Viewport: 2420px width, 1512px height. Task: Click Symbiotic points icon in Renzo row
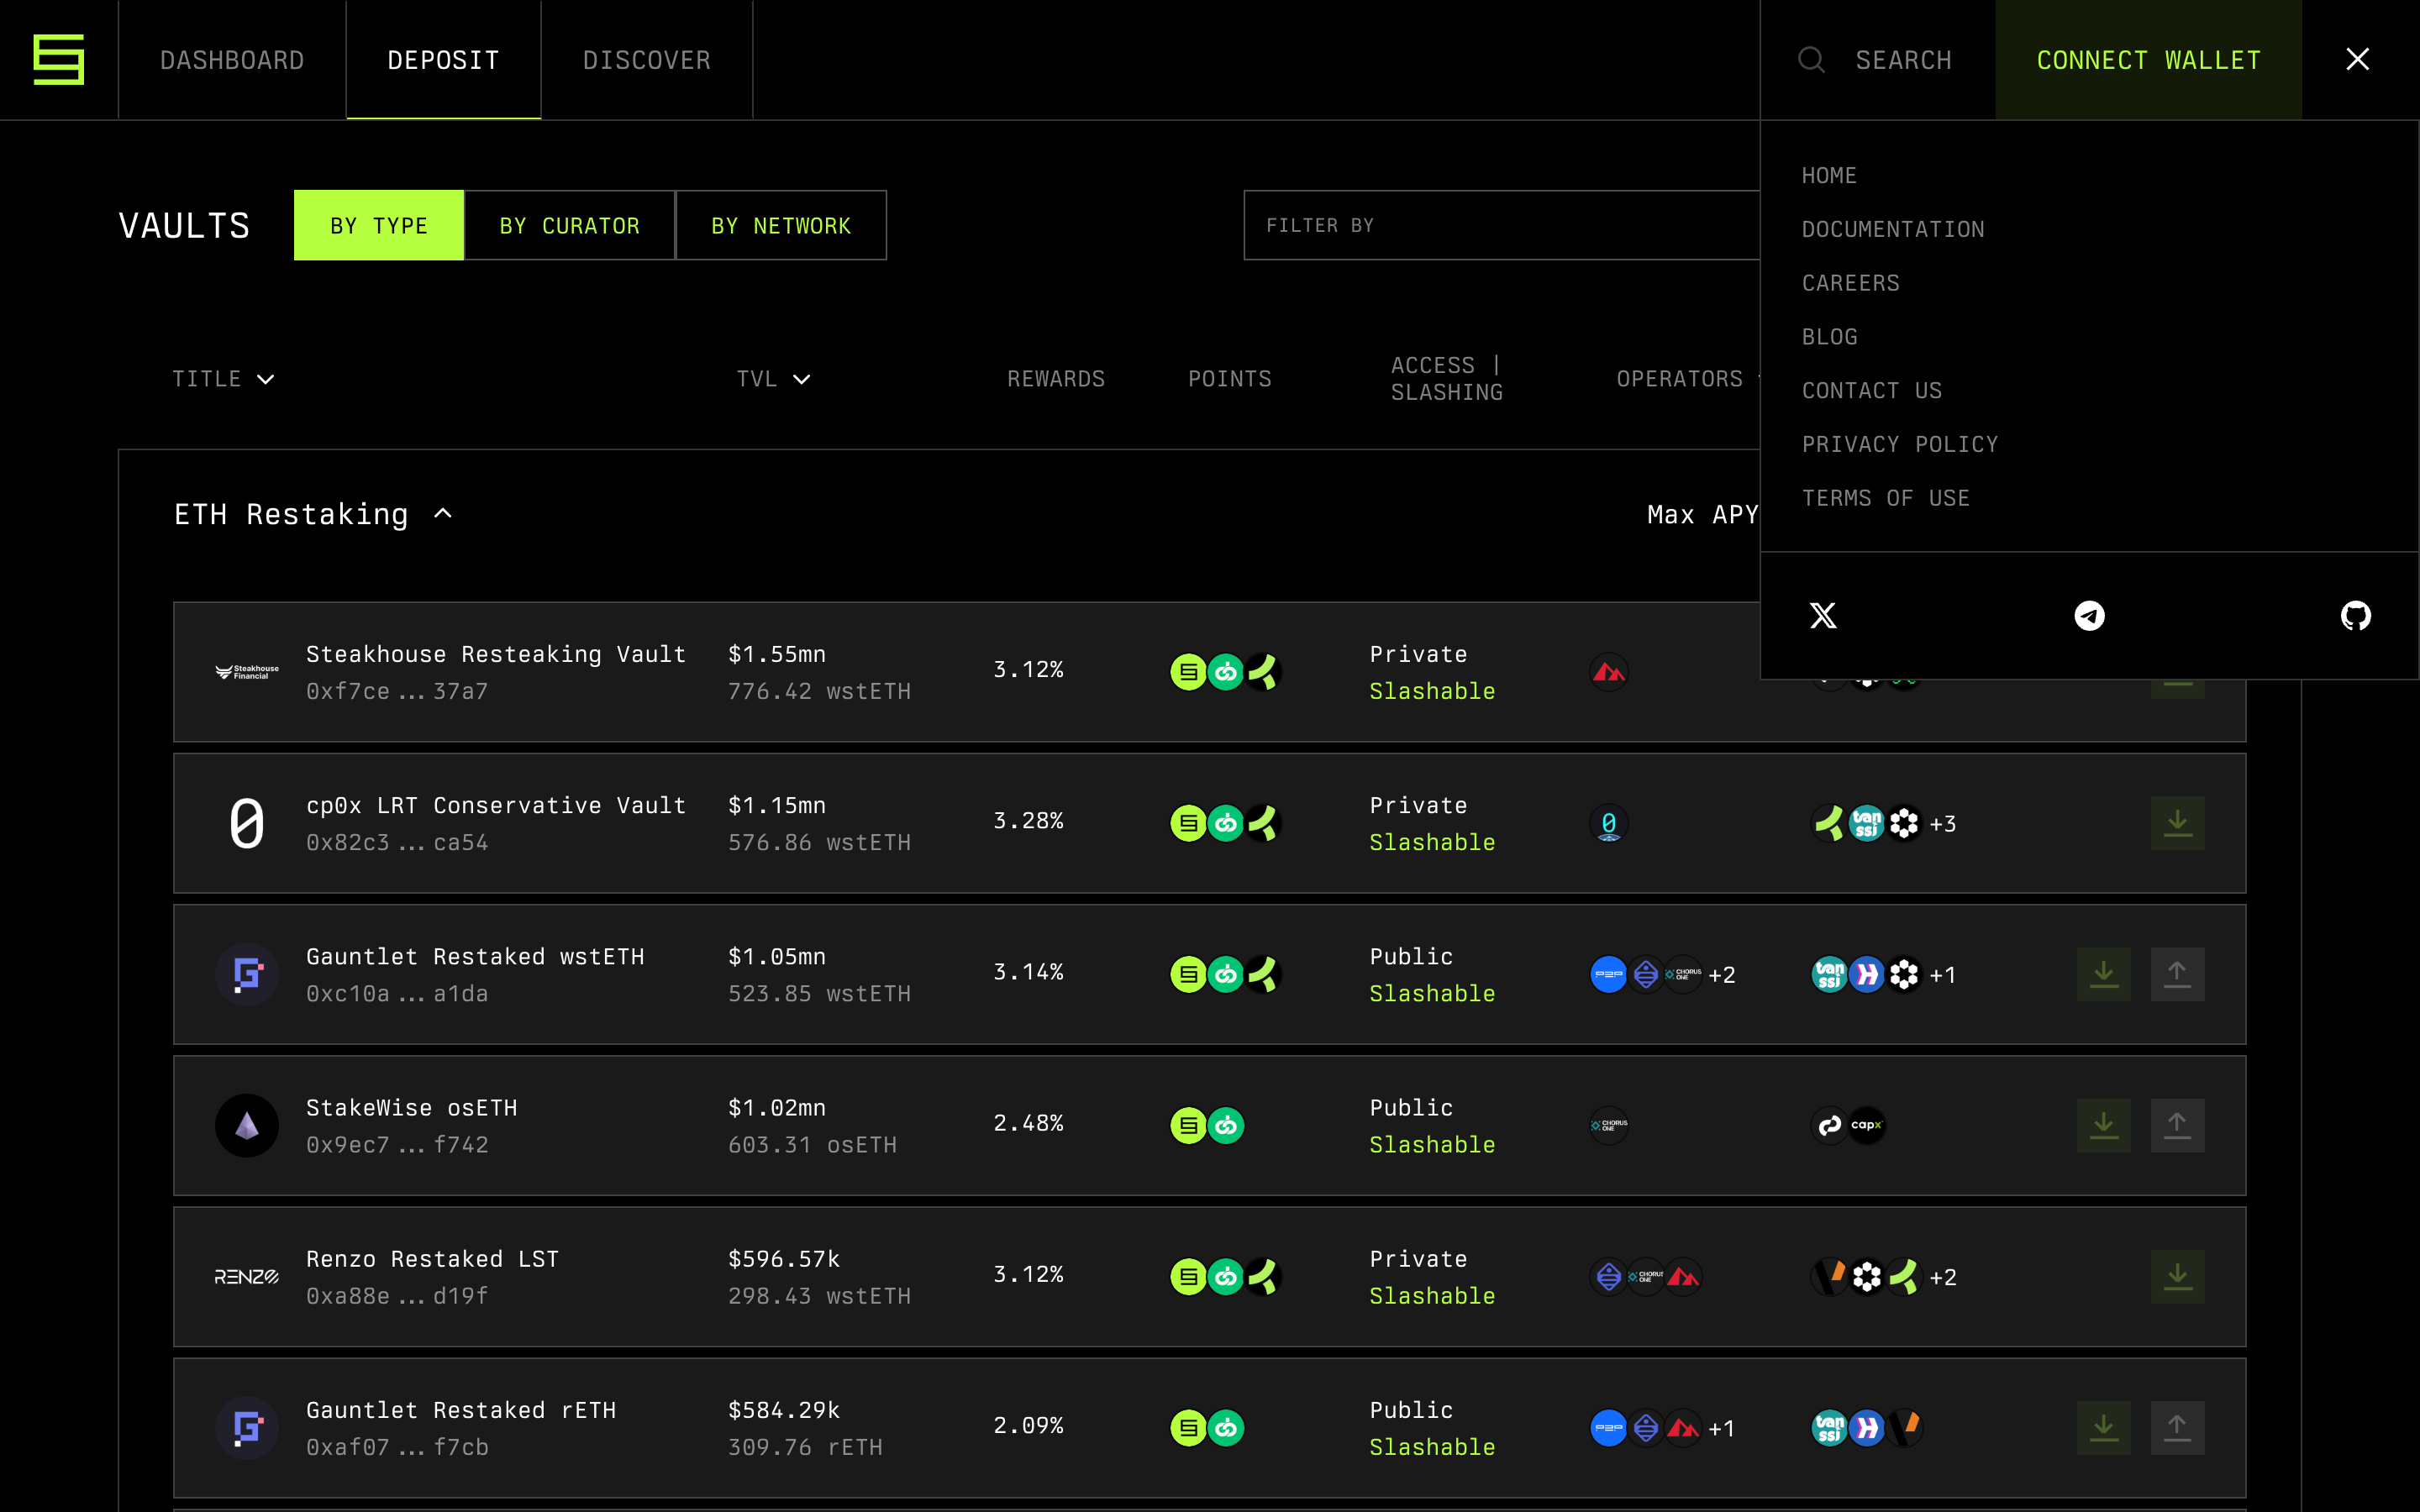click(x=1188, y=1277)
